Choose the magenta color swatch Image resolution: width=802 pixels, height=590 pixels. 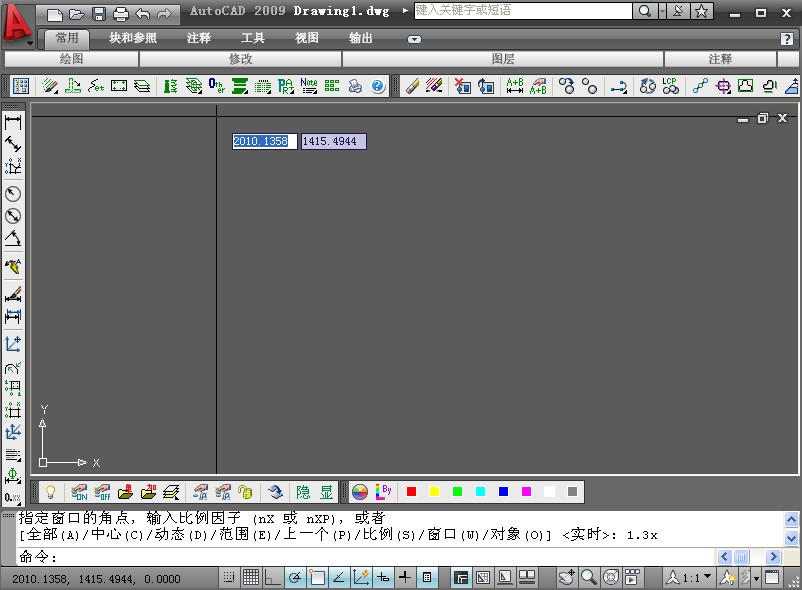(x=526, y=491)
